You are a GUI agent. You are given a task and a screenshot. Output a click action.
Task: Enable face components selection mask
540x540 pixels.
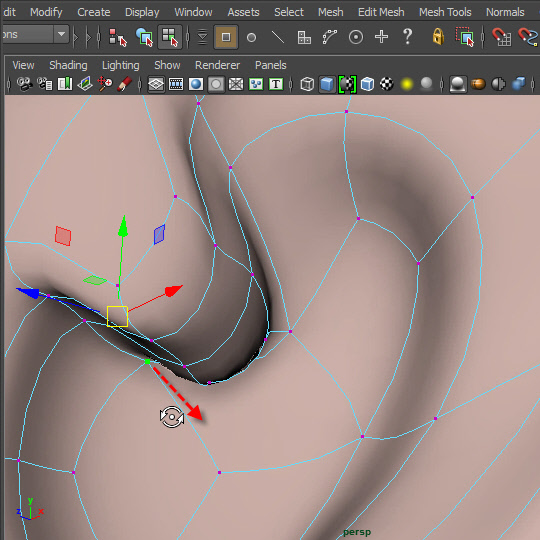[304, 37]
